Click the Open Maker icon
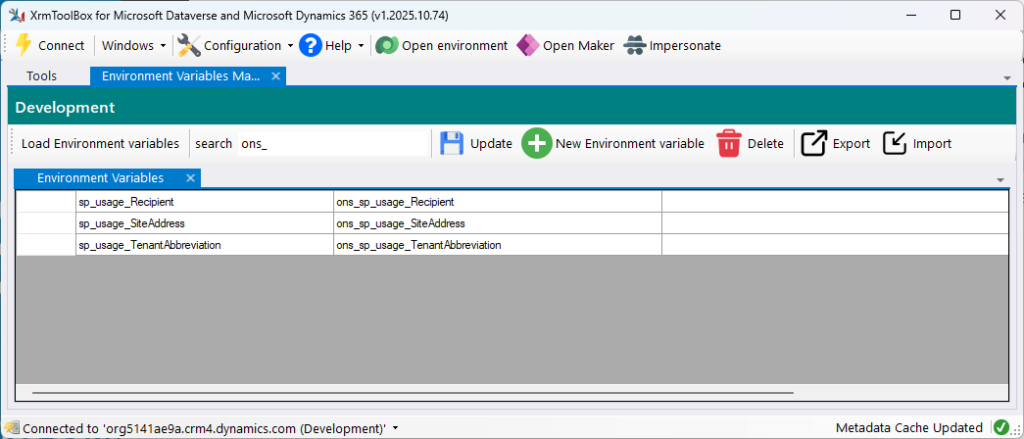1024x439 pixels. coord(528,45)
